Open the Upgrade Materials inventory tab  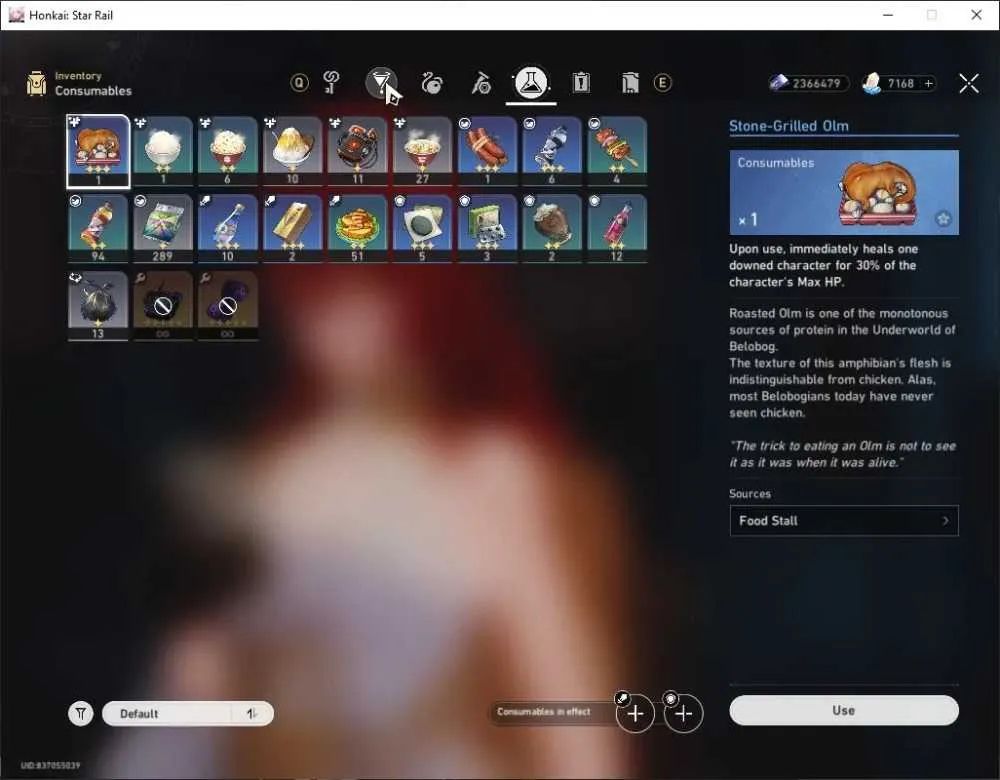pyautogui.click(x=332, y=82)
